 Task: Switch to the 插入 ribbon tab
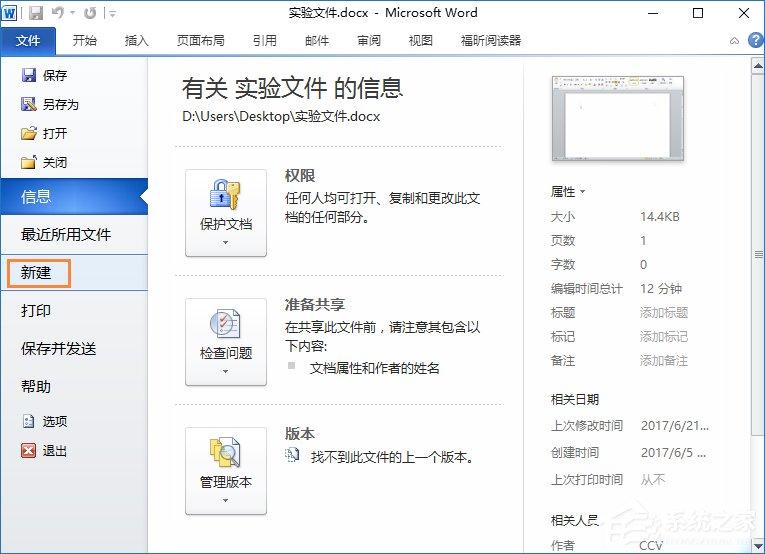(137, 40)
